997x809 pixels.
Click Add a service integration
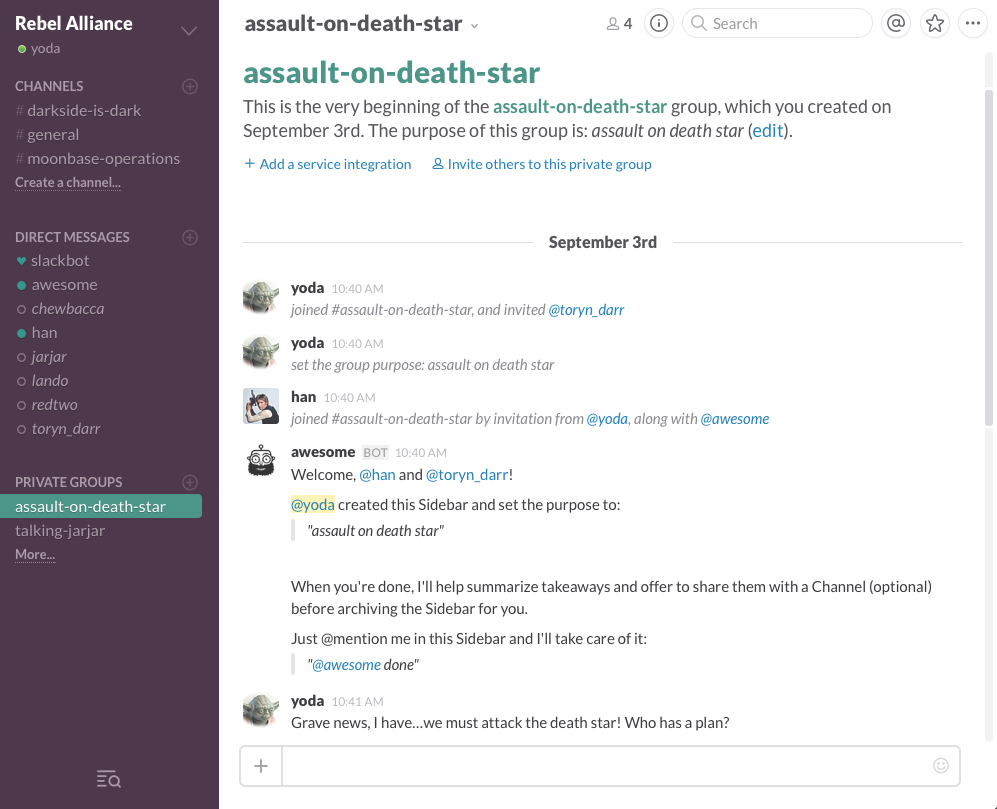click(327, 164)
